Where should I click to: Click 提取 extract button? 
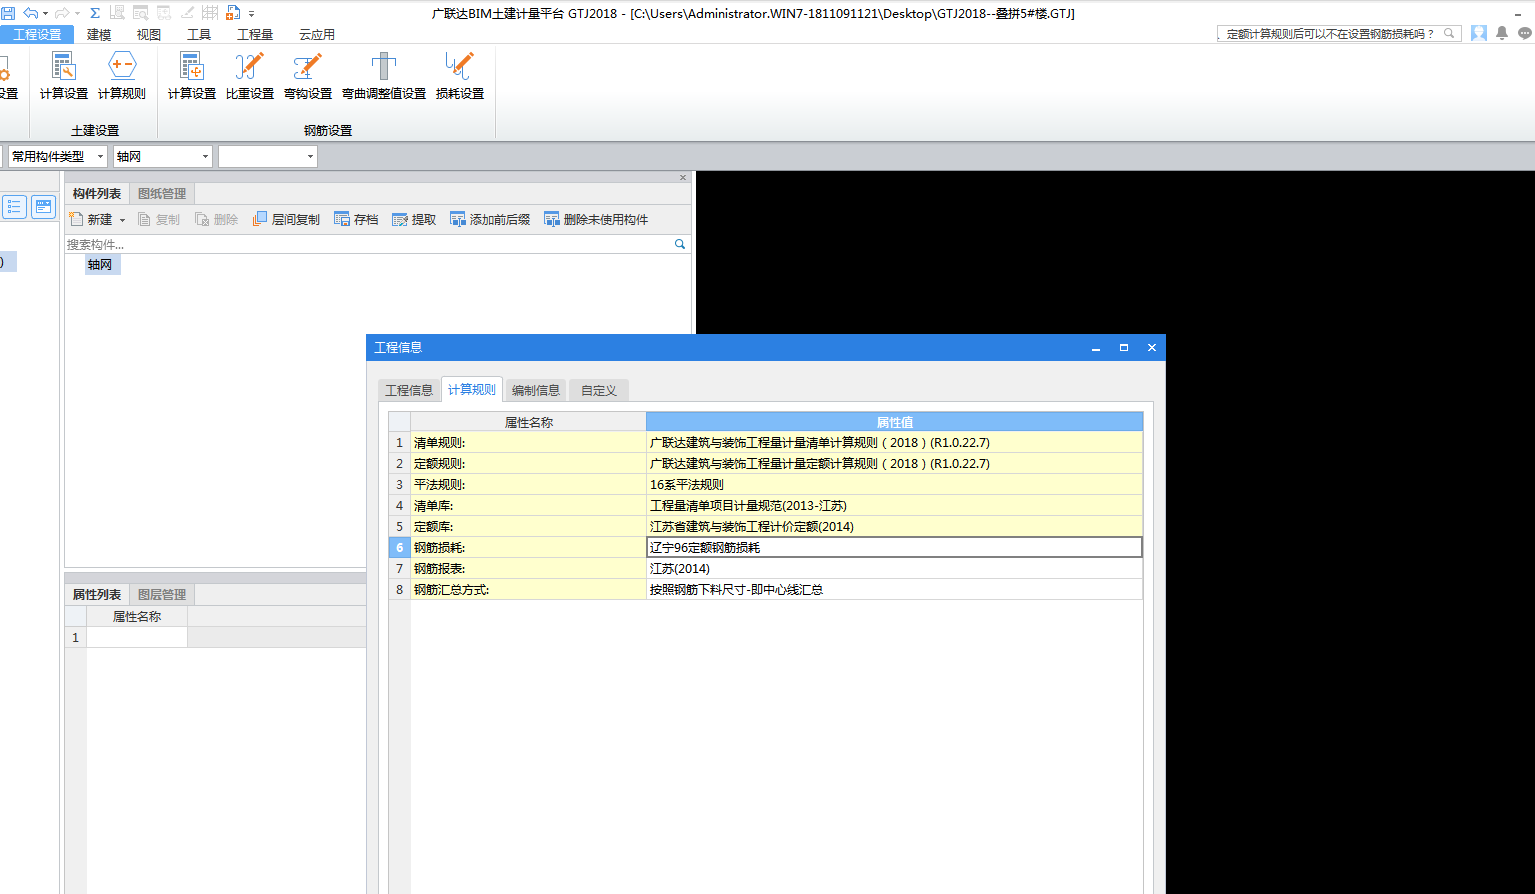[414, 219]
